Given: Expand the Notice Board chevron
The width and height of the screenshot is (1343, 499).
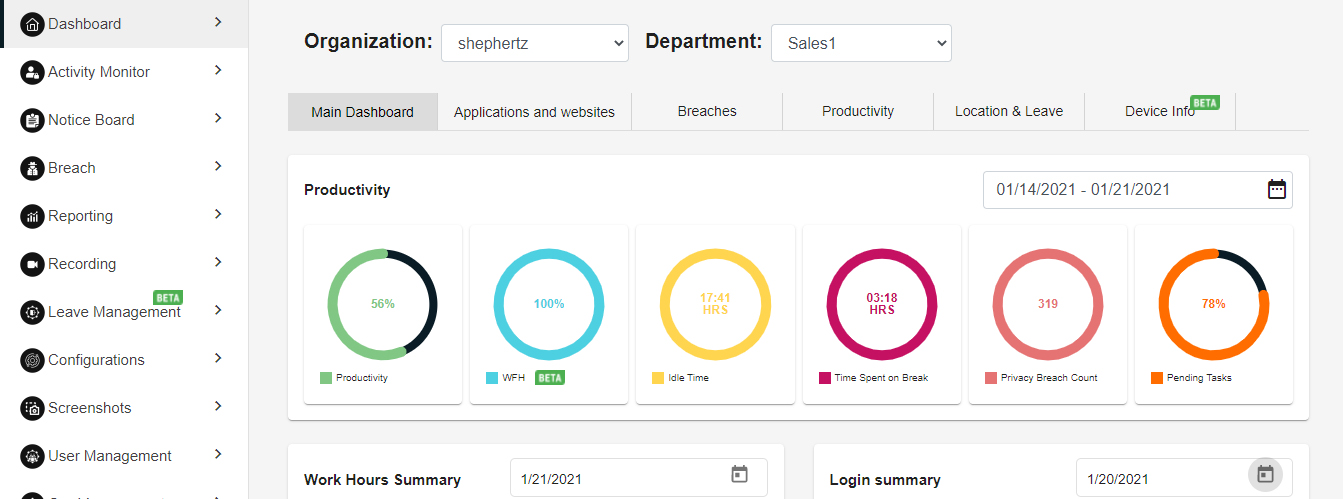Looking at the screenshot, I should point(218,118).
